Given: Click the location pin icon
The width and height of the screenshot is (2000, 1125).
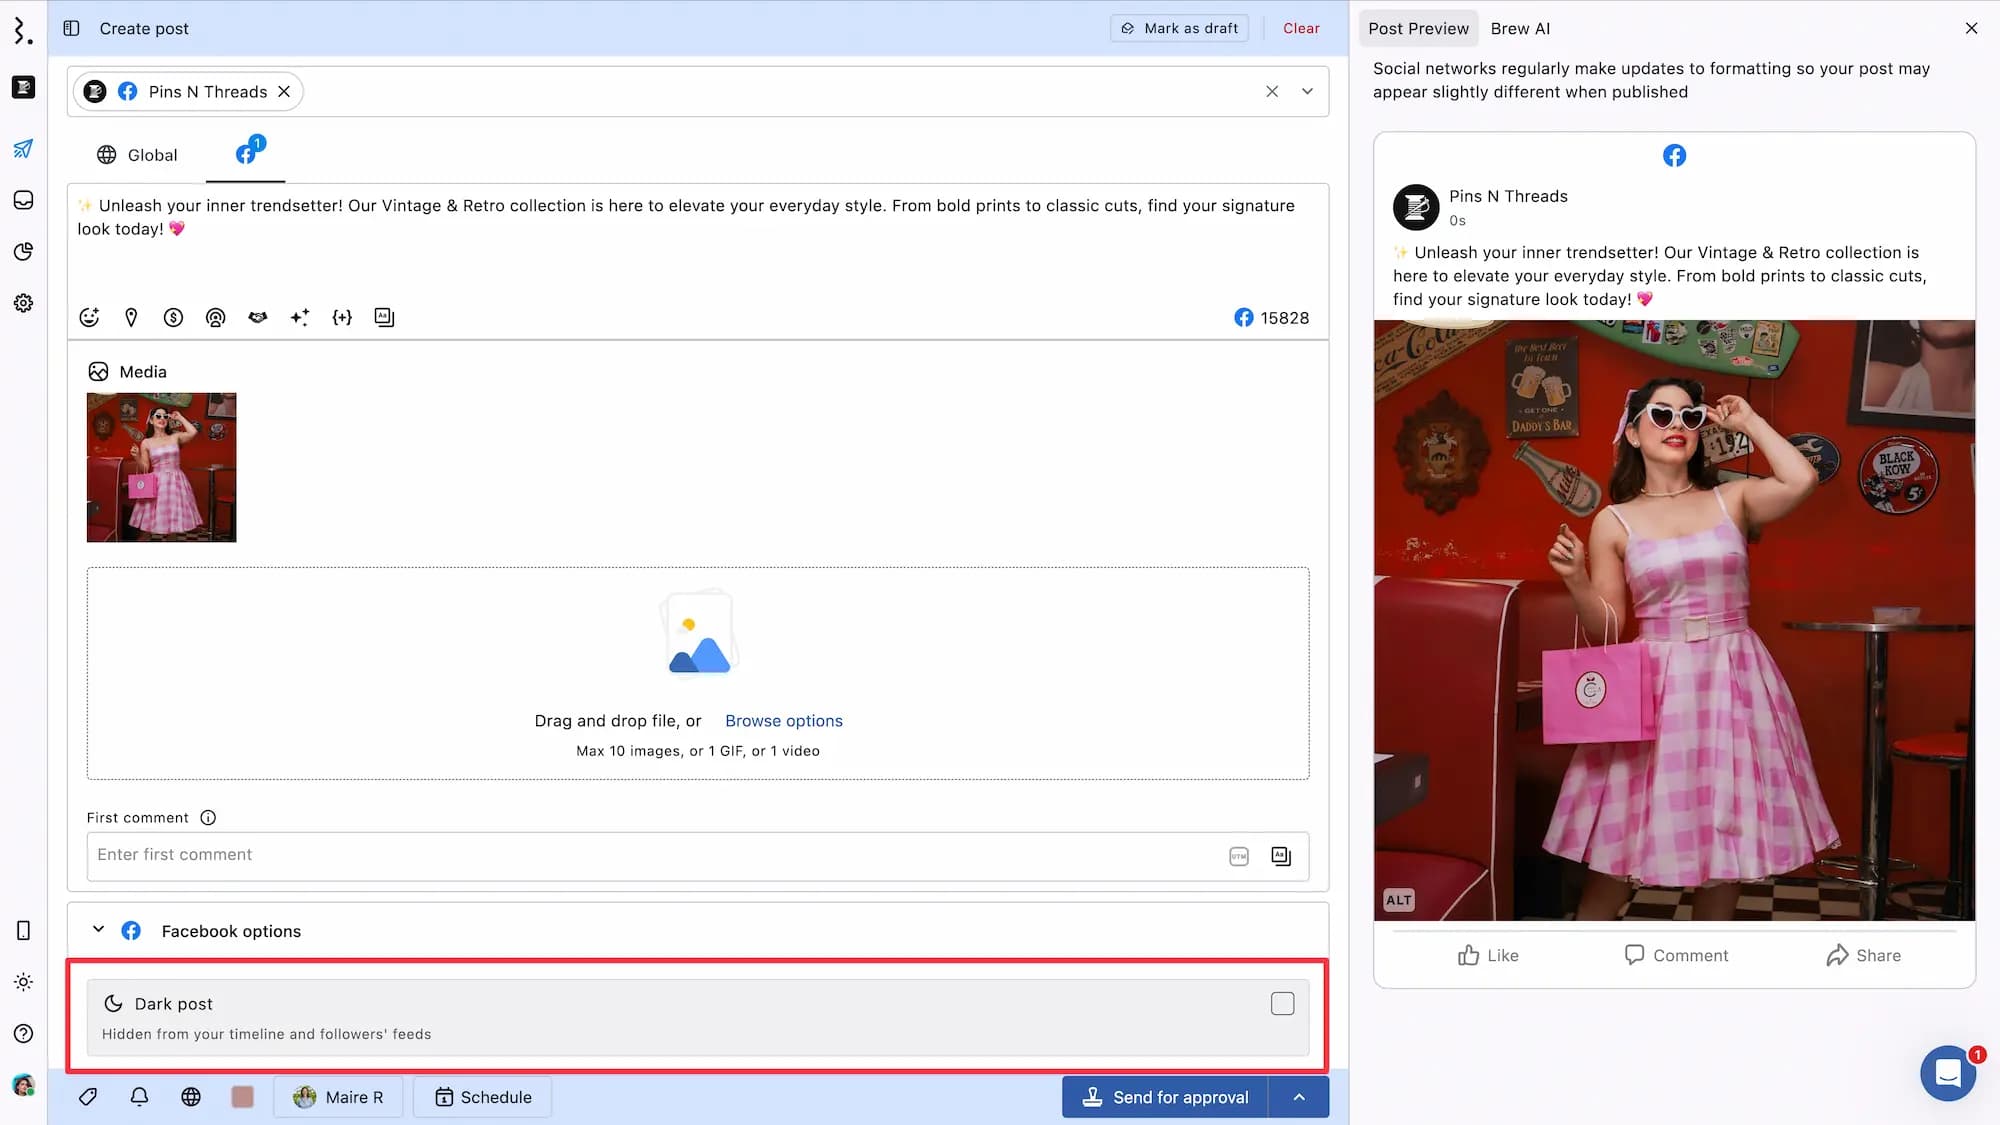Looking at the screenshot, I should point(131,317).
